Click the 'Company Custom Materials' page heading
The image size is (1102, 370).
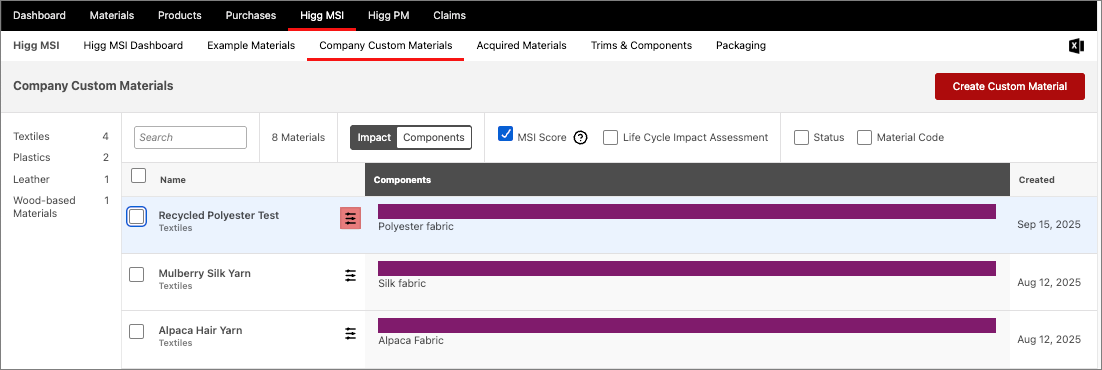click(93, 86)
